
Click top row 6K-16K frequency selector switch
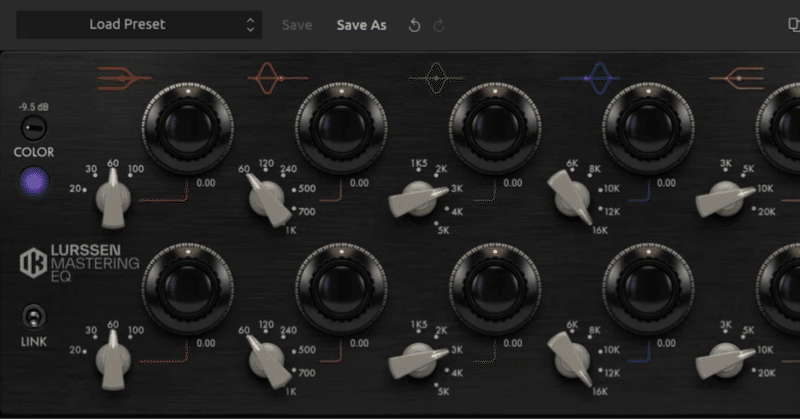(571, 198)
